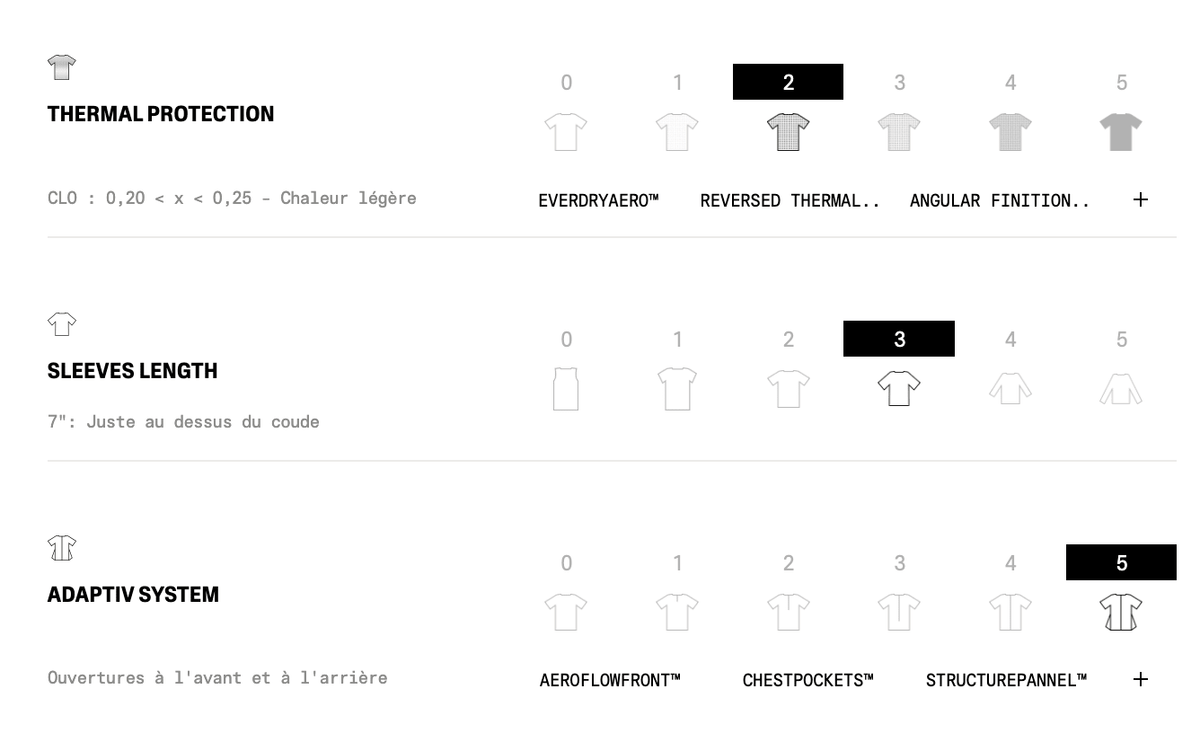Click the Adaptiv System category jersey icon

click(62, 547)
